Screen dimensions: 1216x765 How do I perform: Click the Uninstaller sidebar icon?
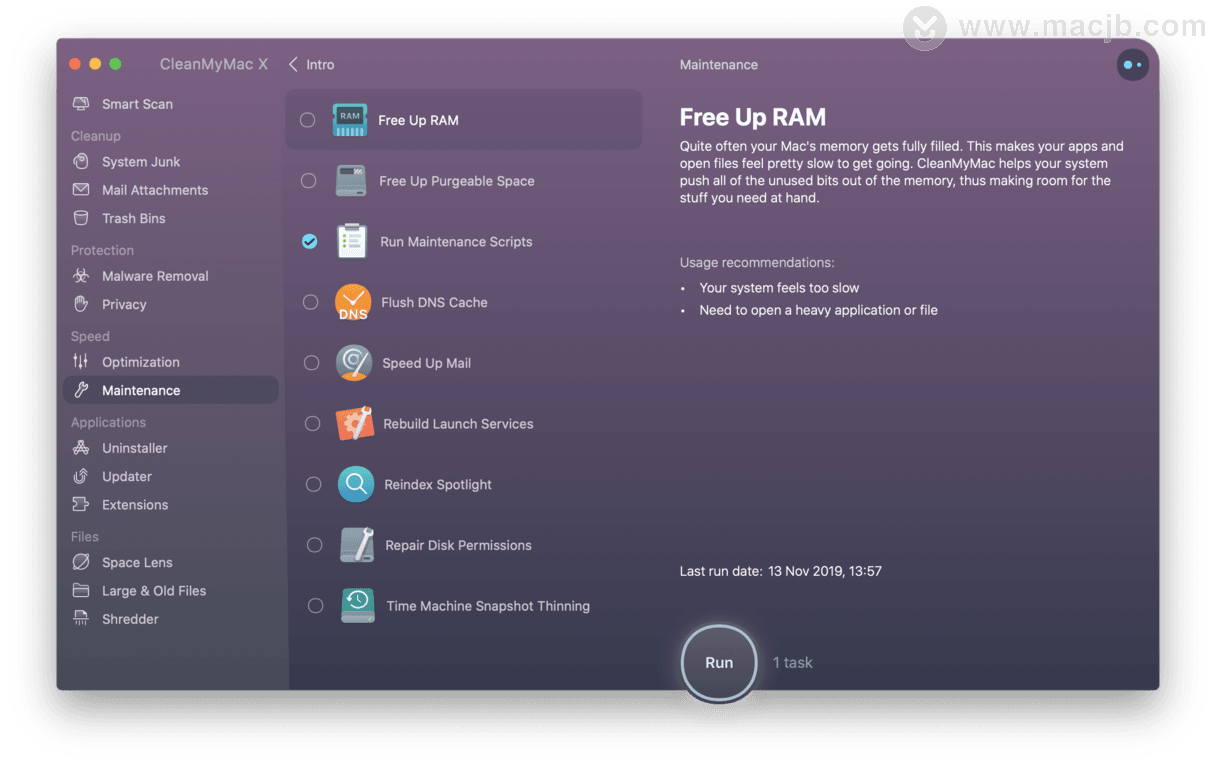pos(81,448)
